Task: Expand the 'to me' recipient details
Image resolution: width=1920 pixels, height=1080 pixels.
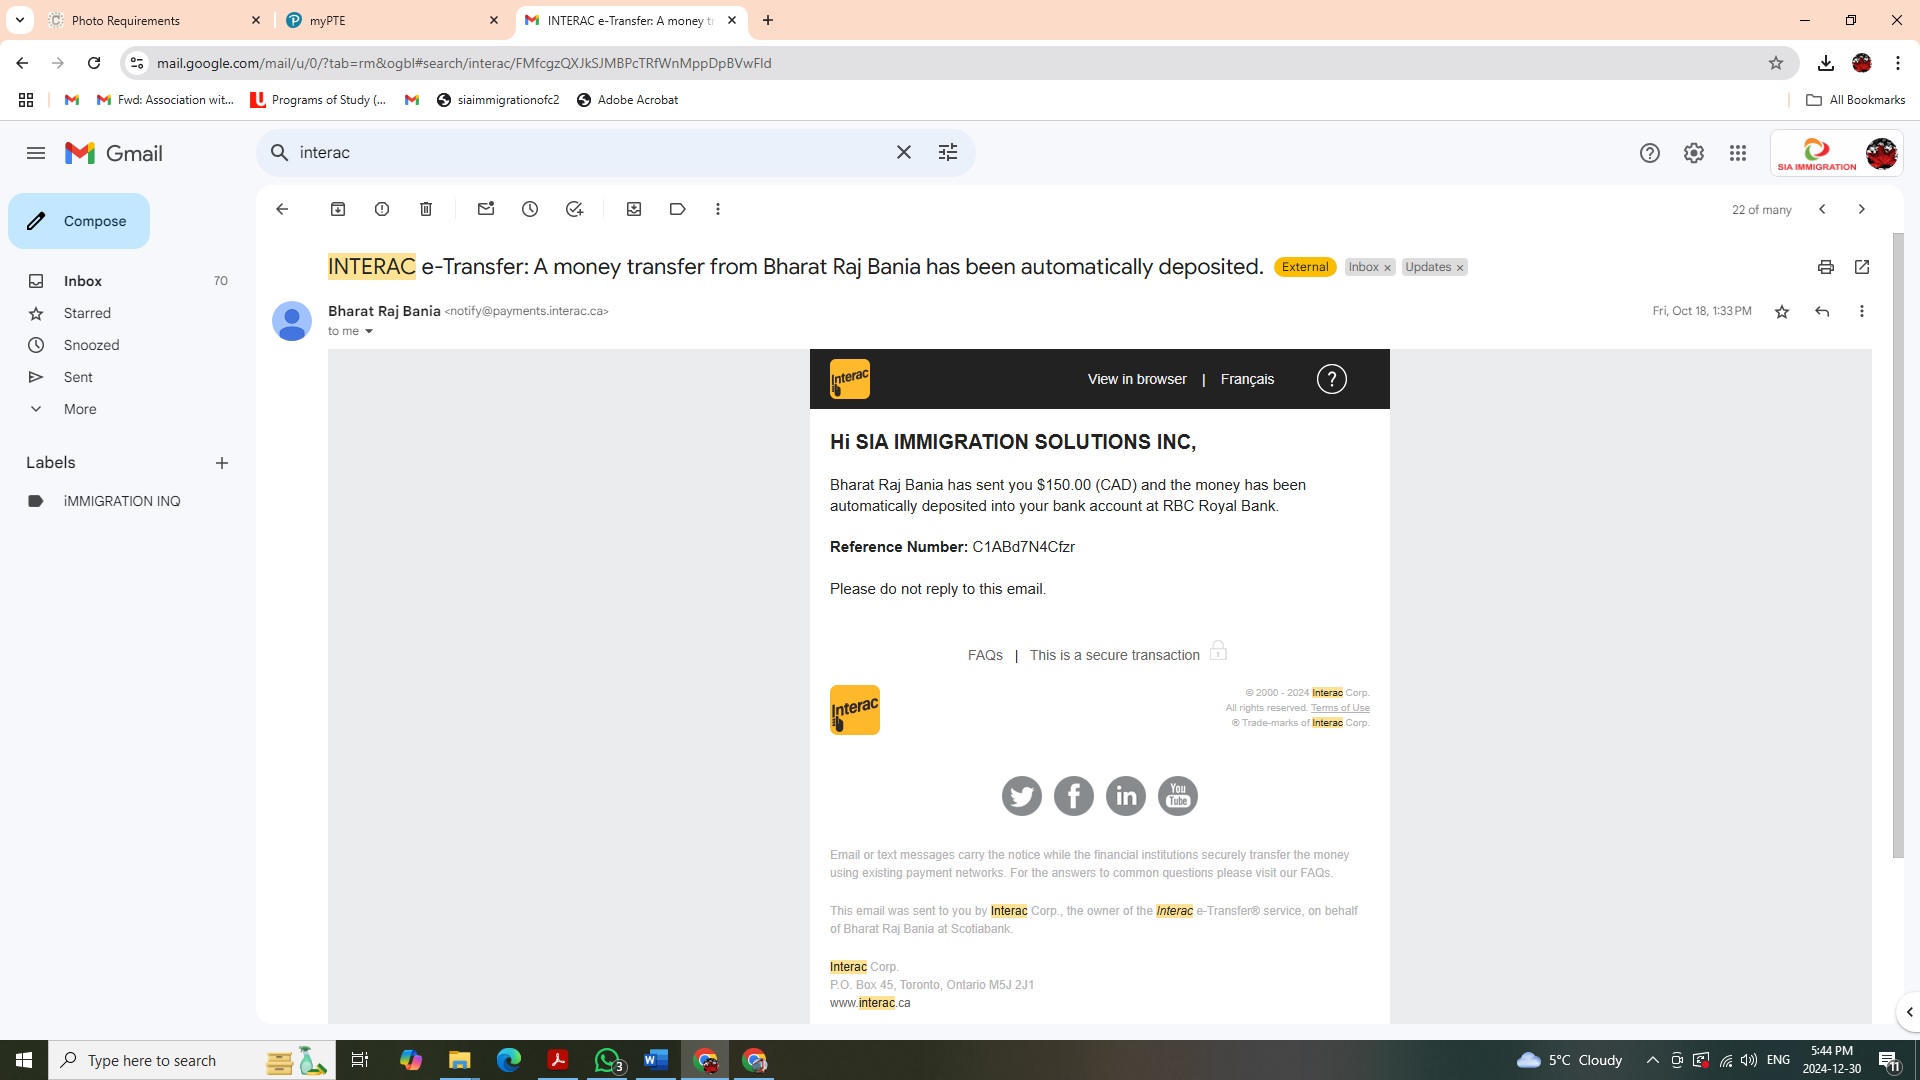Action: click(369, 332)
